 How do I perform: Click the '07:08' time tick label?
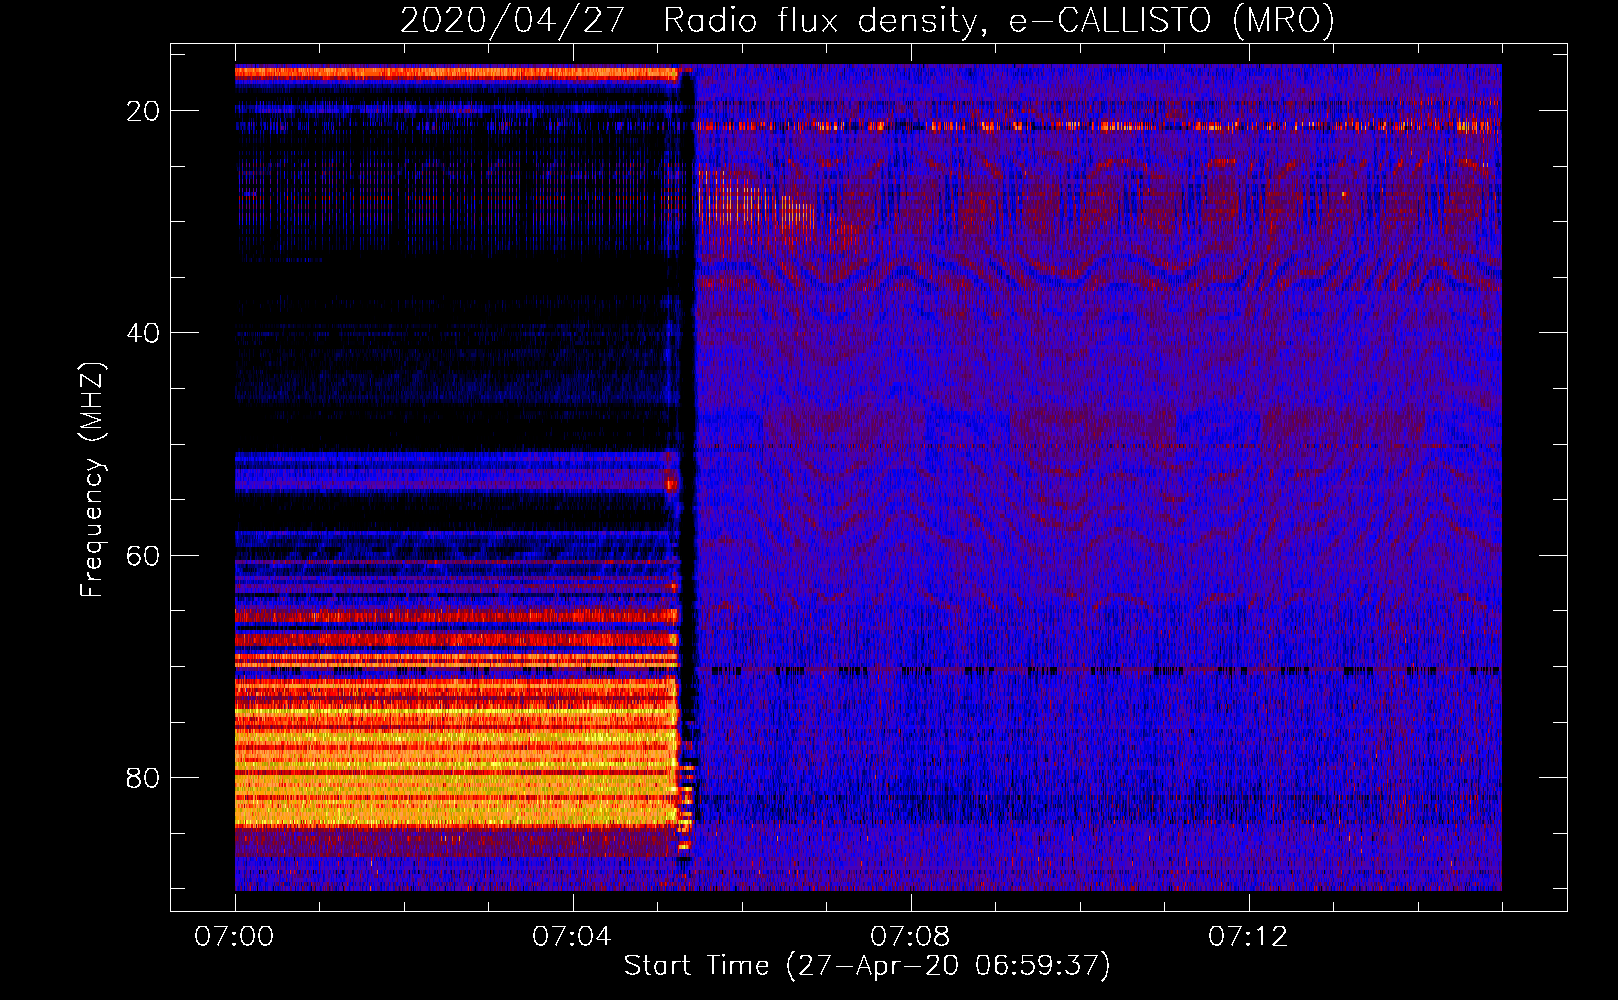pyautogui.click(x=910, y=937)
